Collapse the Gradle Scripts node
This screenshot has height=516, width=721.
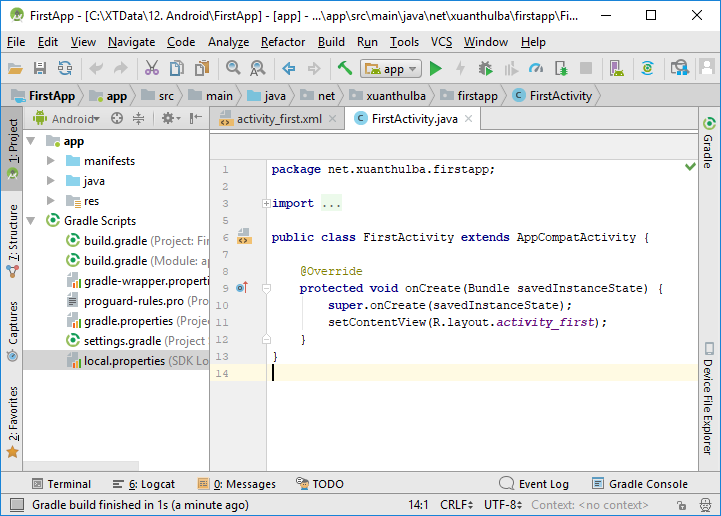31,221
